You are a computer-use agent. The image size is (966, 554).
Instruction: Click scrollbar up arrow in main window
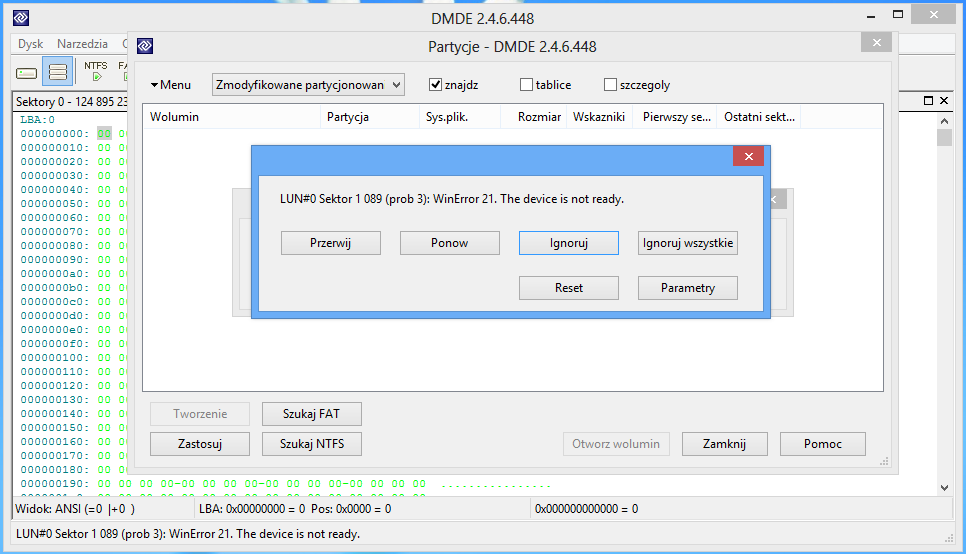(x=944, y=121)
